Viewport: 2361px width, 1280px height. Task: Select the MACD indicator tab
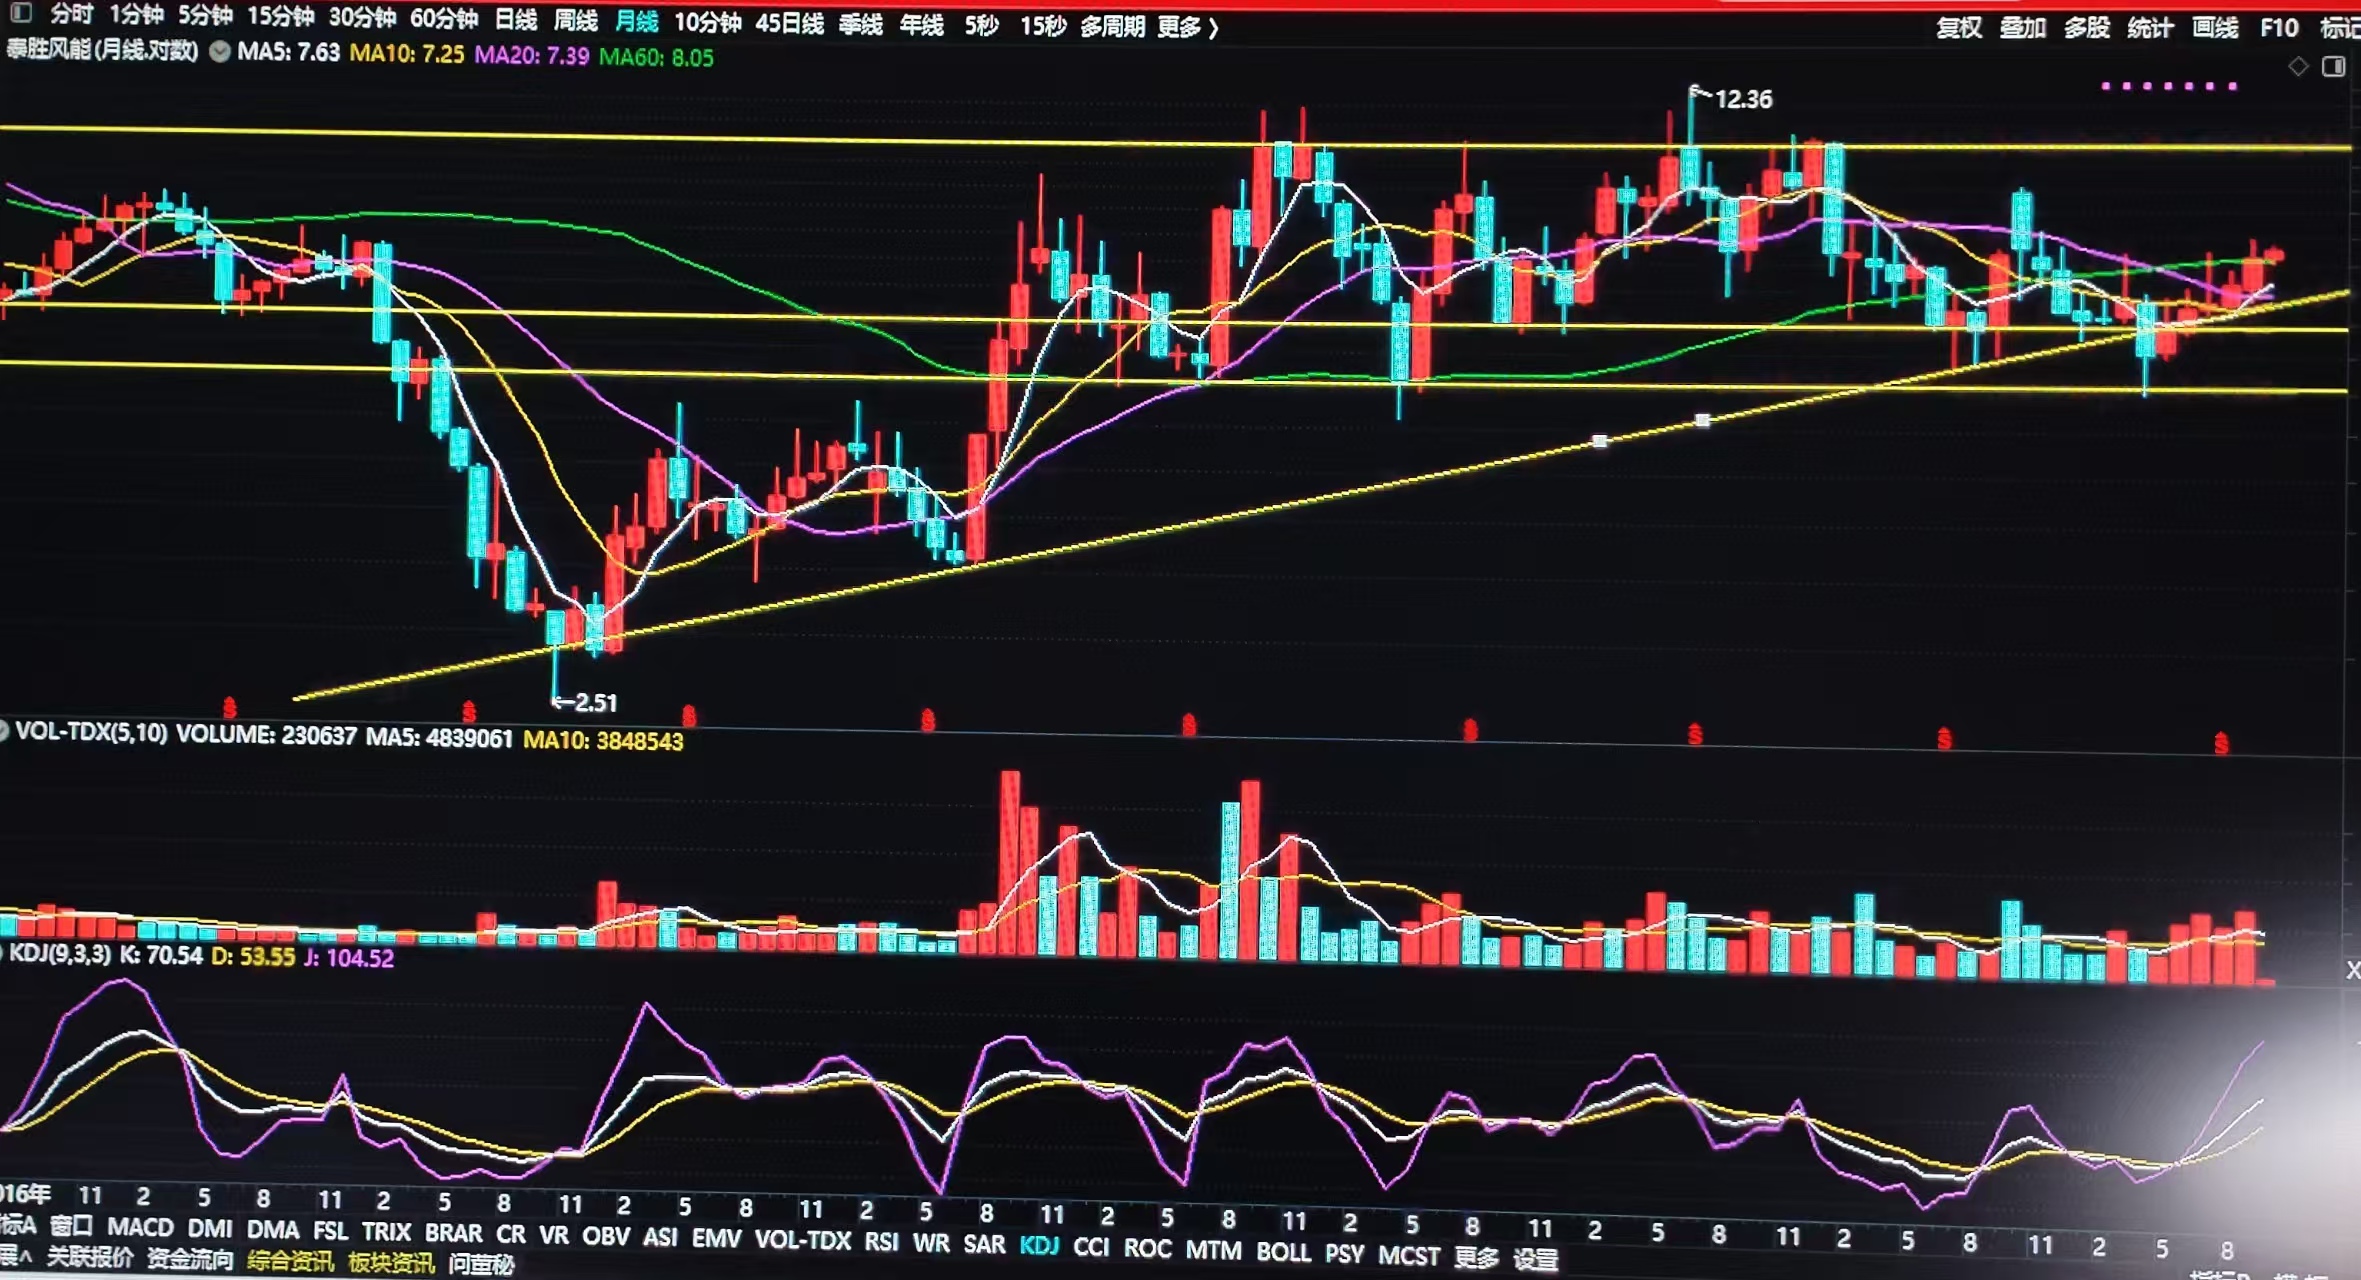point(140,1226)
